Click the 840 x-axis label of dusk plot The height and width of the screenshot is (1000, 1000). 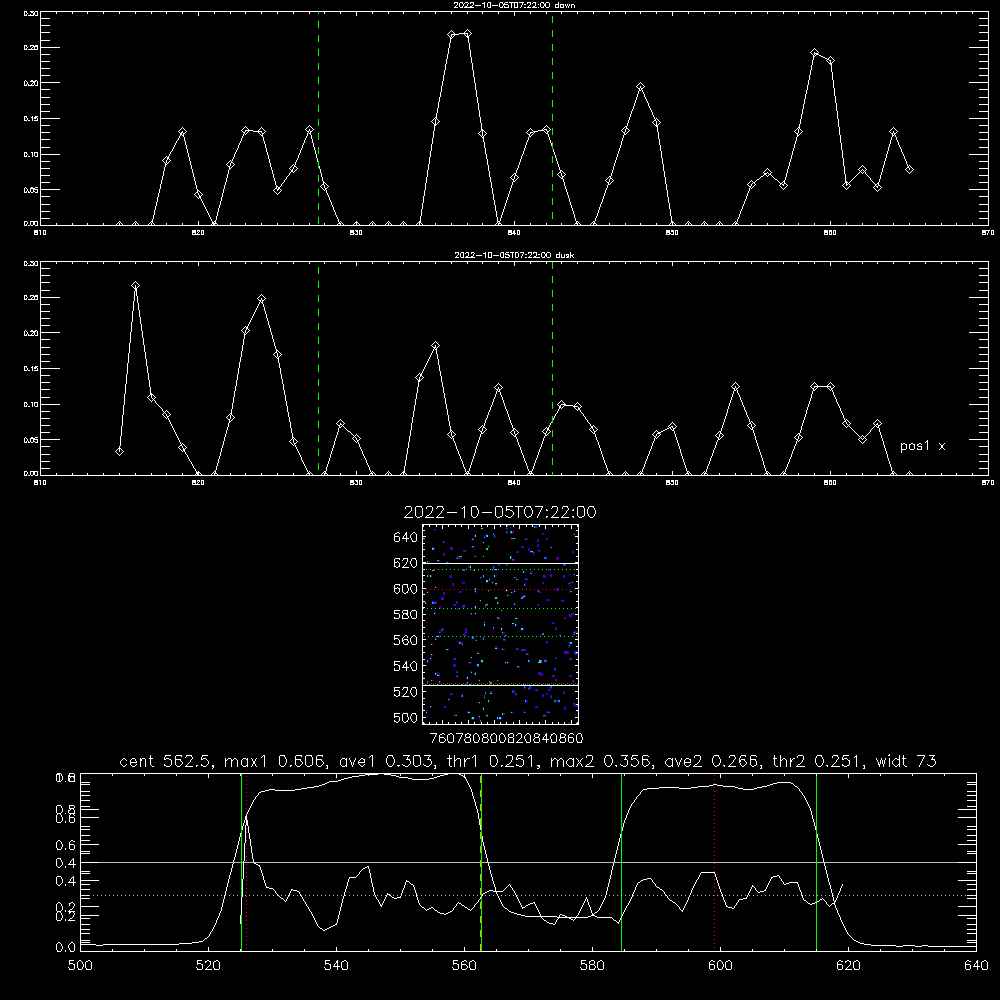pos(514,483)
